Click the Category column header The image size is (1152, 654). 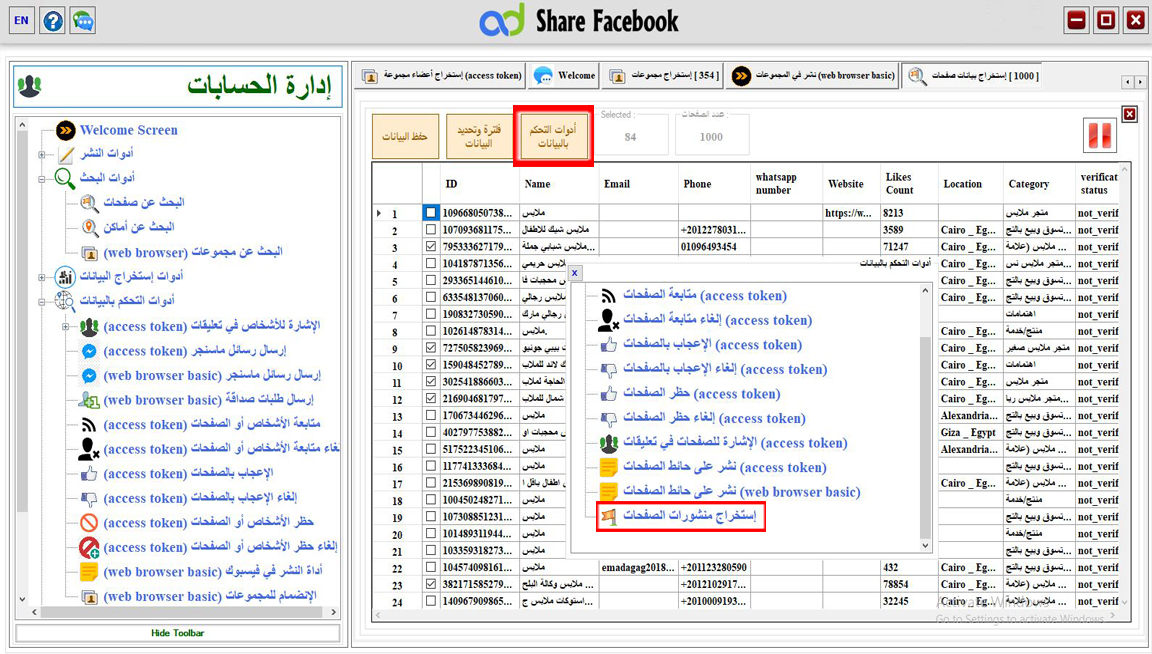pos(1039,184)
